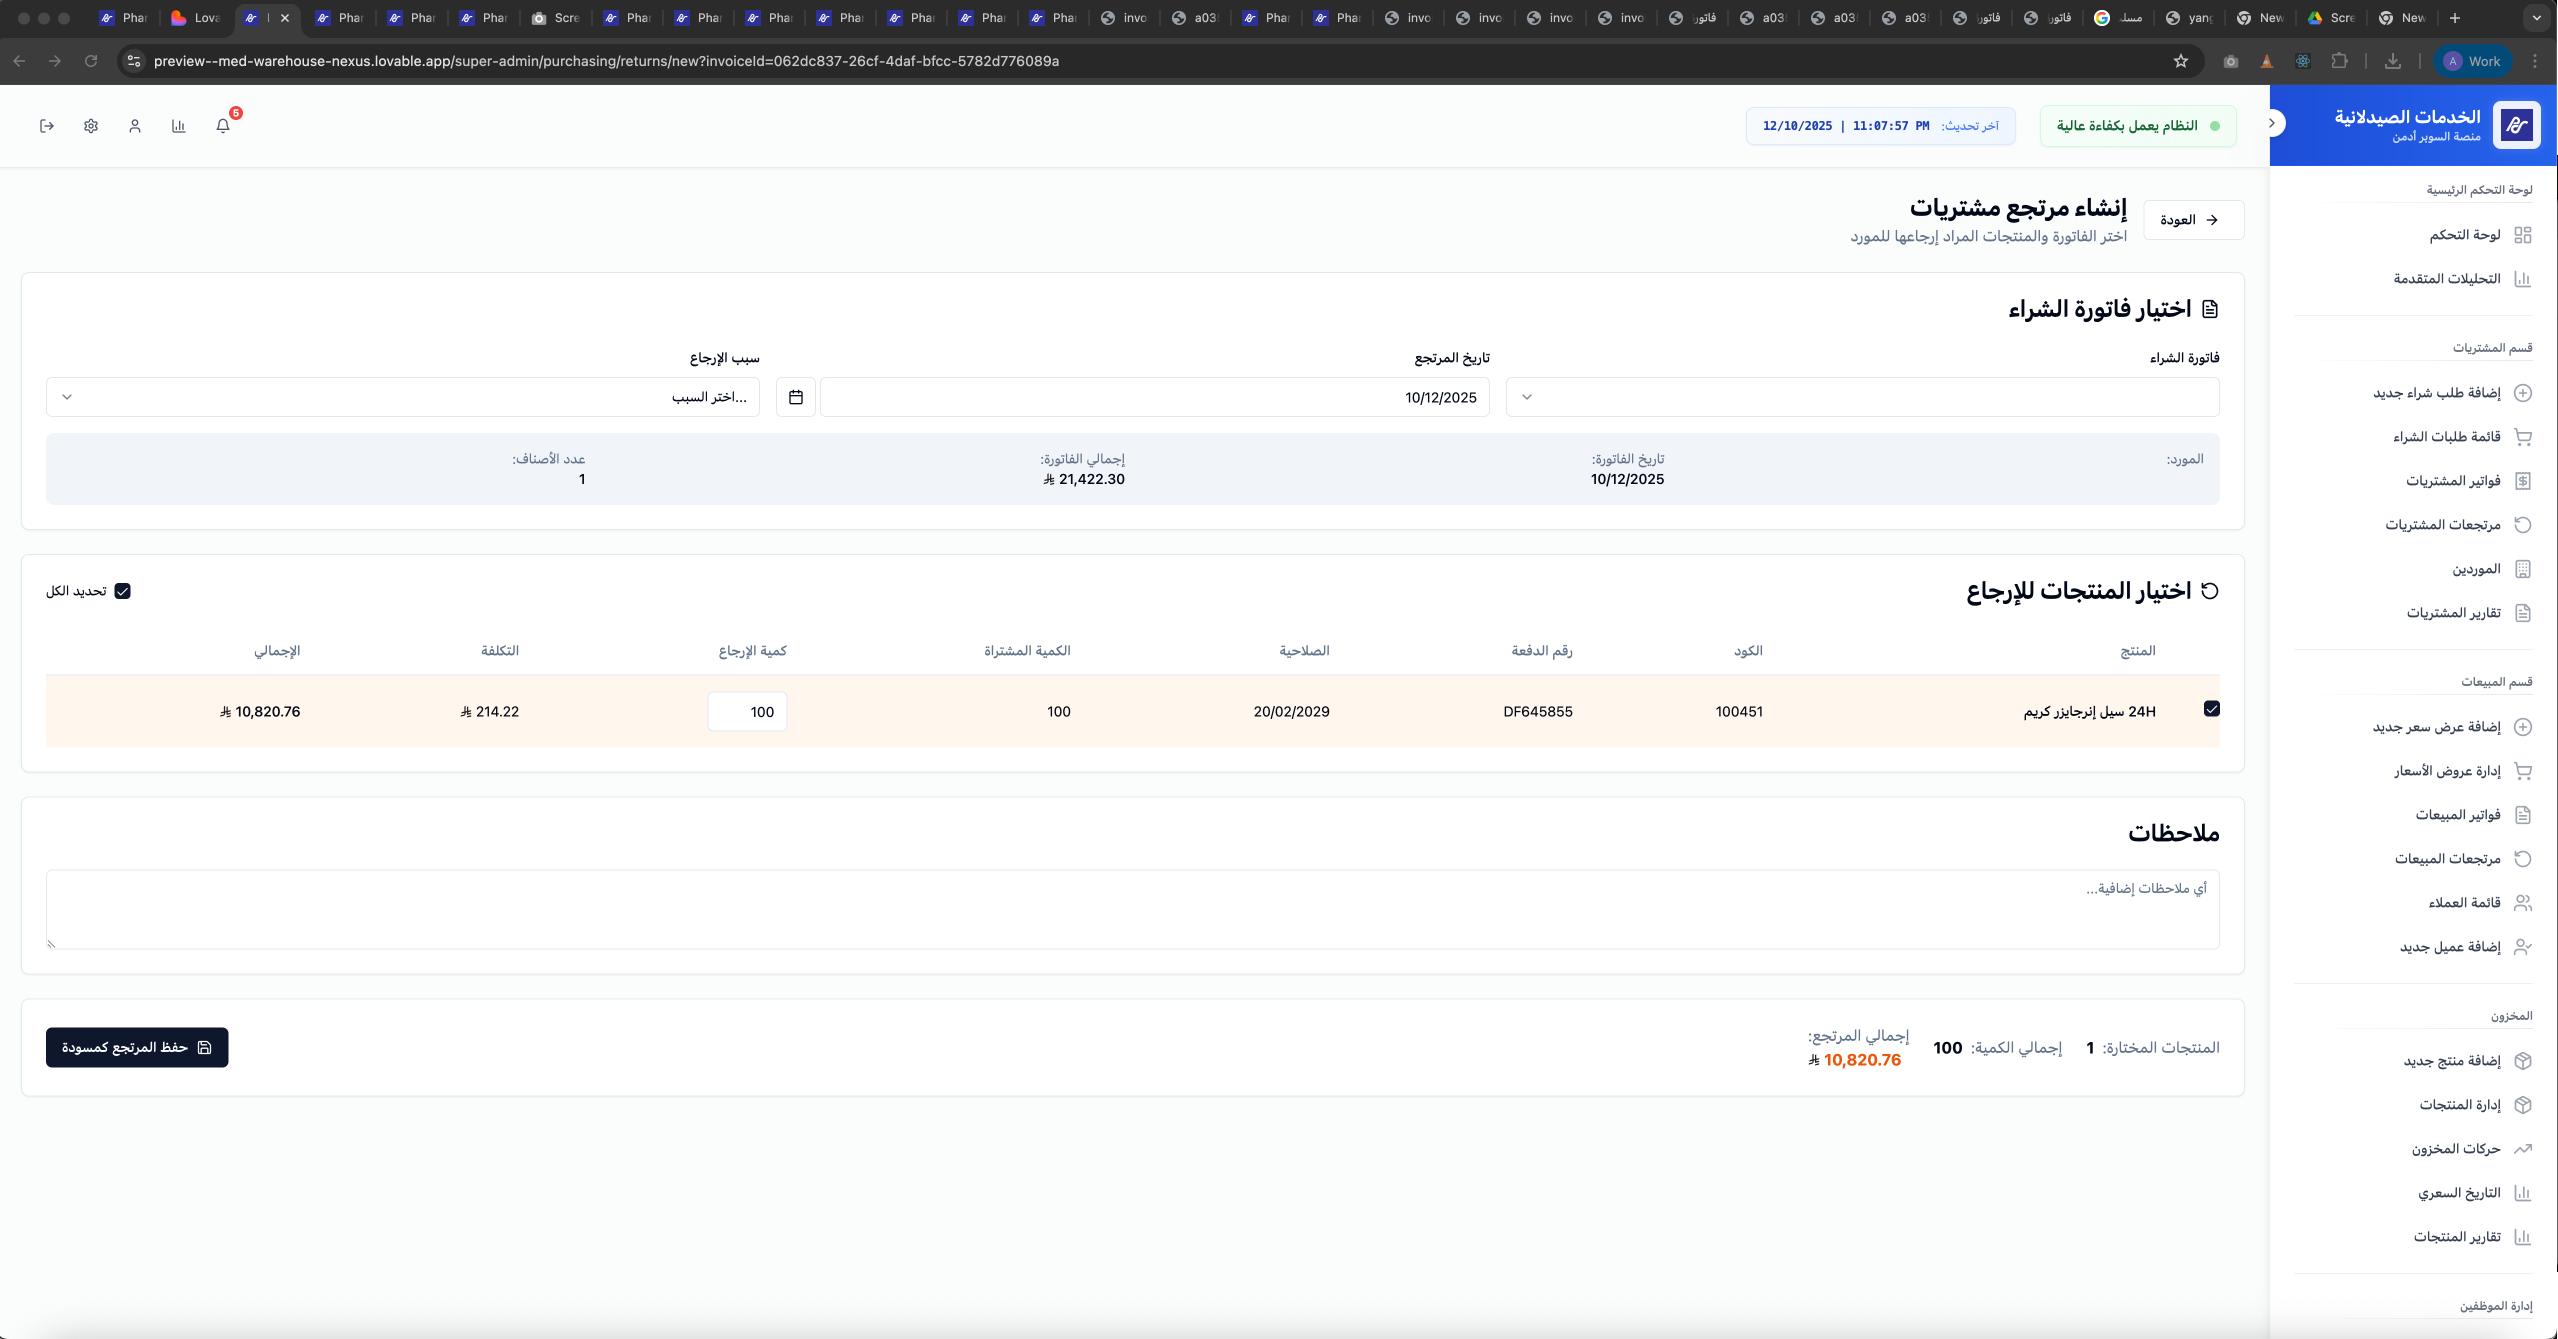The width and height of the screenshot is (2558, 1339).
Task: Open the فاتورة الشراء dropdown
Action: (1862, 397)
